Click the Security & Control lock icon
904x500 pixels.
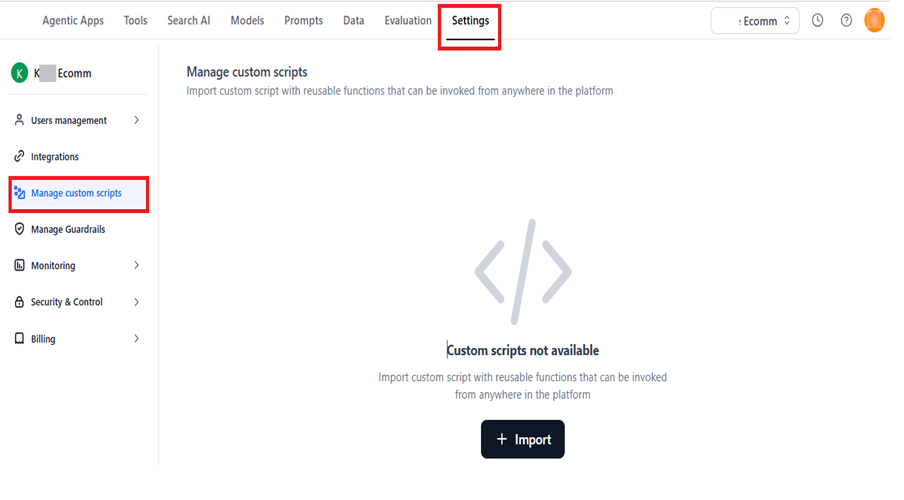pyautogui.click(x=19, y=302)
